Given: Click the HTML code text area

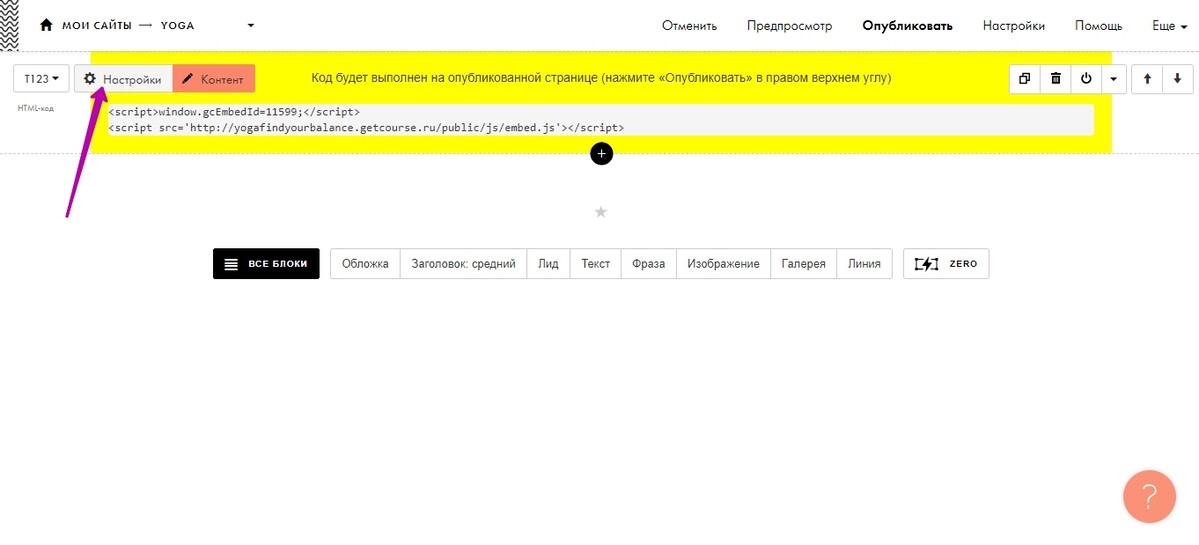Looking at the screenshot, I should [600, 120].
